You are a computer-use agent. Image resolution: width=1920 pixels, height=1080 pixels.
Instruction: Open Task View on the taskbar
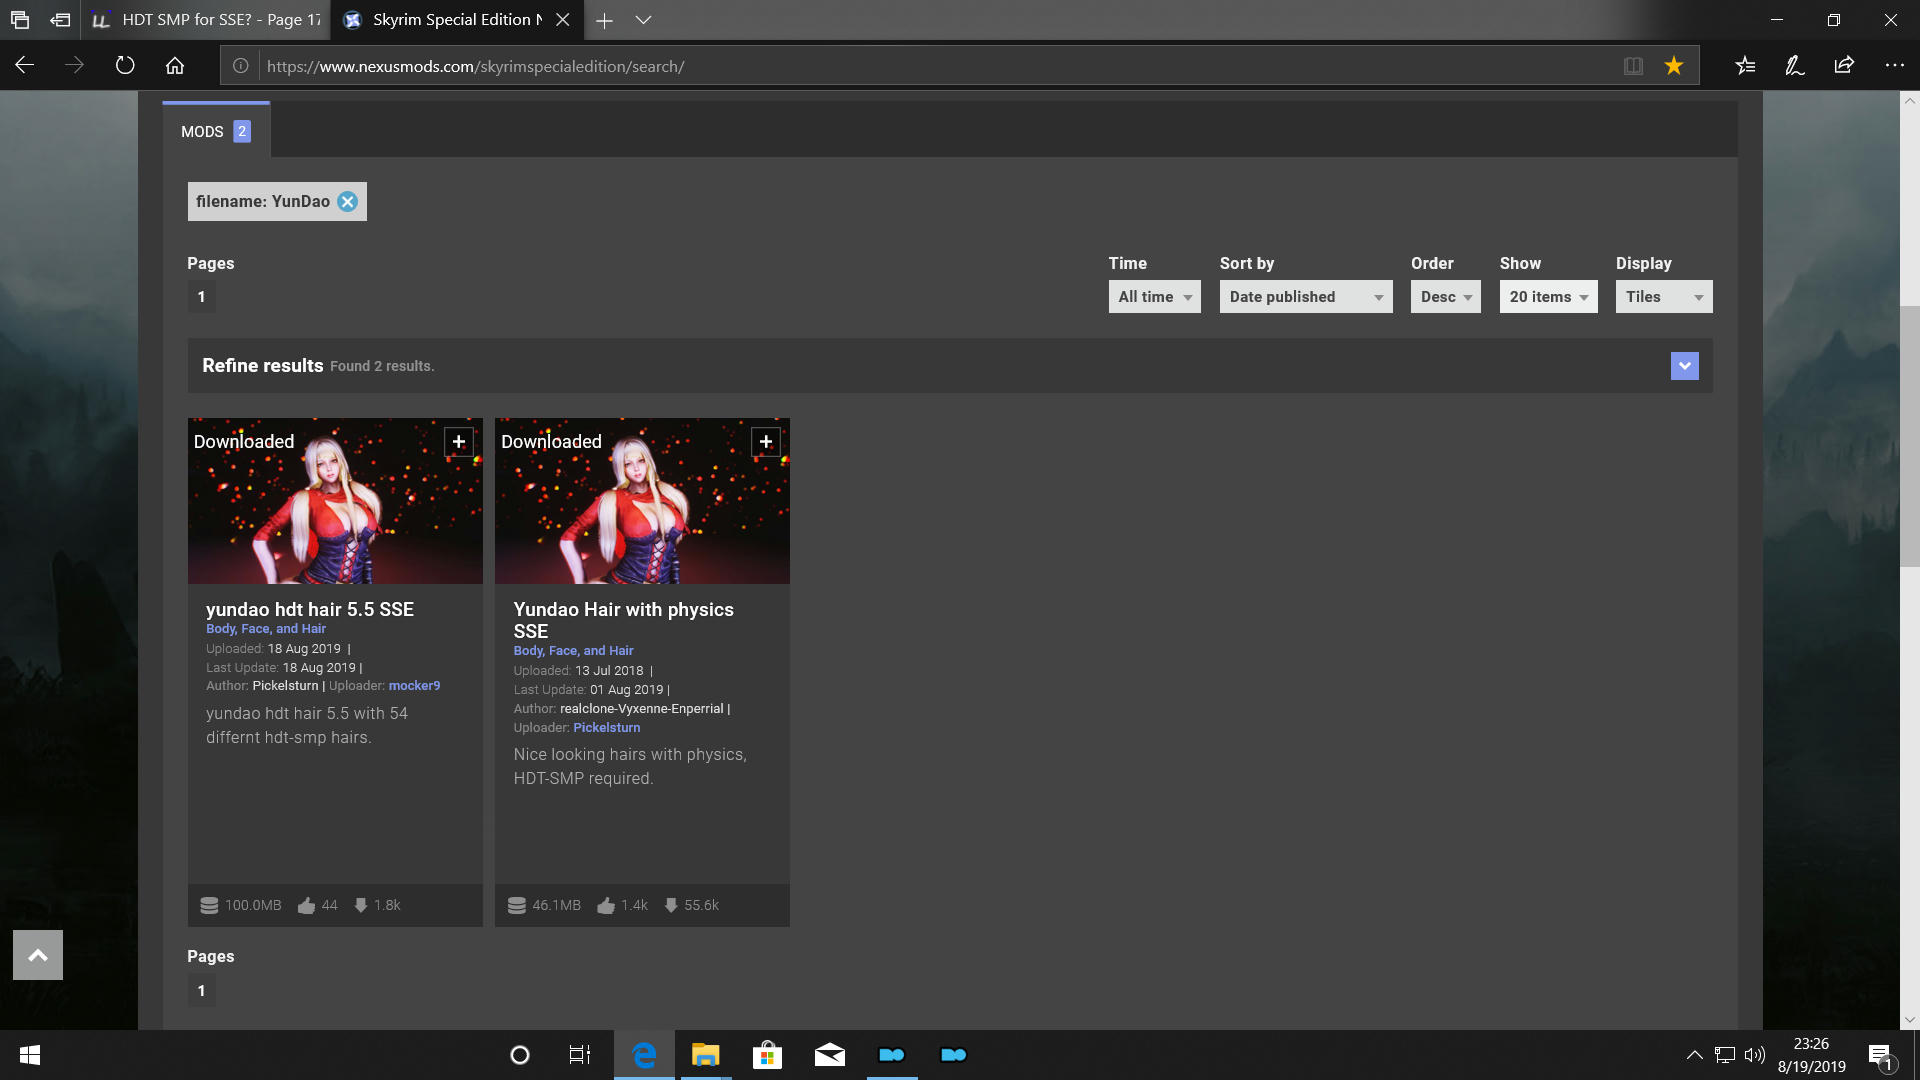click(580, 1055)
